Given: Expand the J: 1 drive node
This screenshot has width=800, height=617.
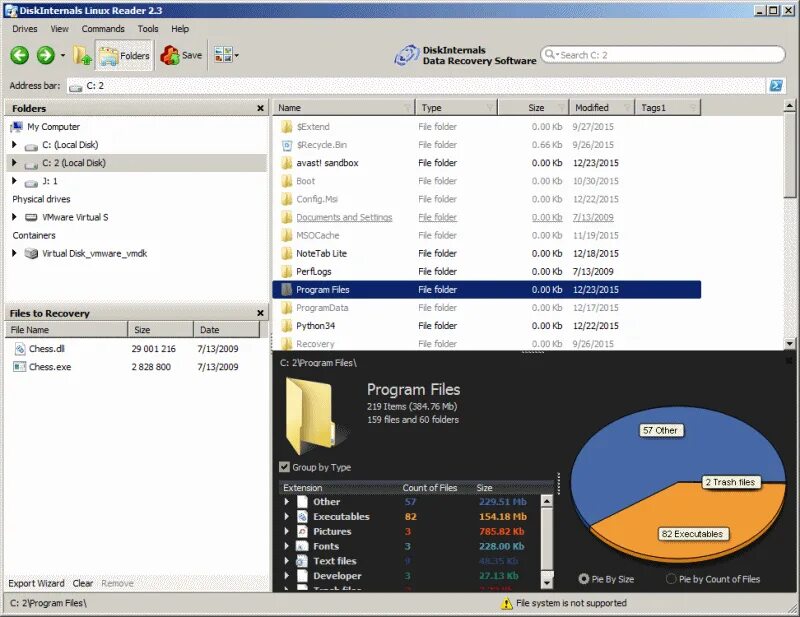Looking at the screenshot, I should [14, 181].
